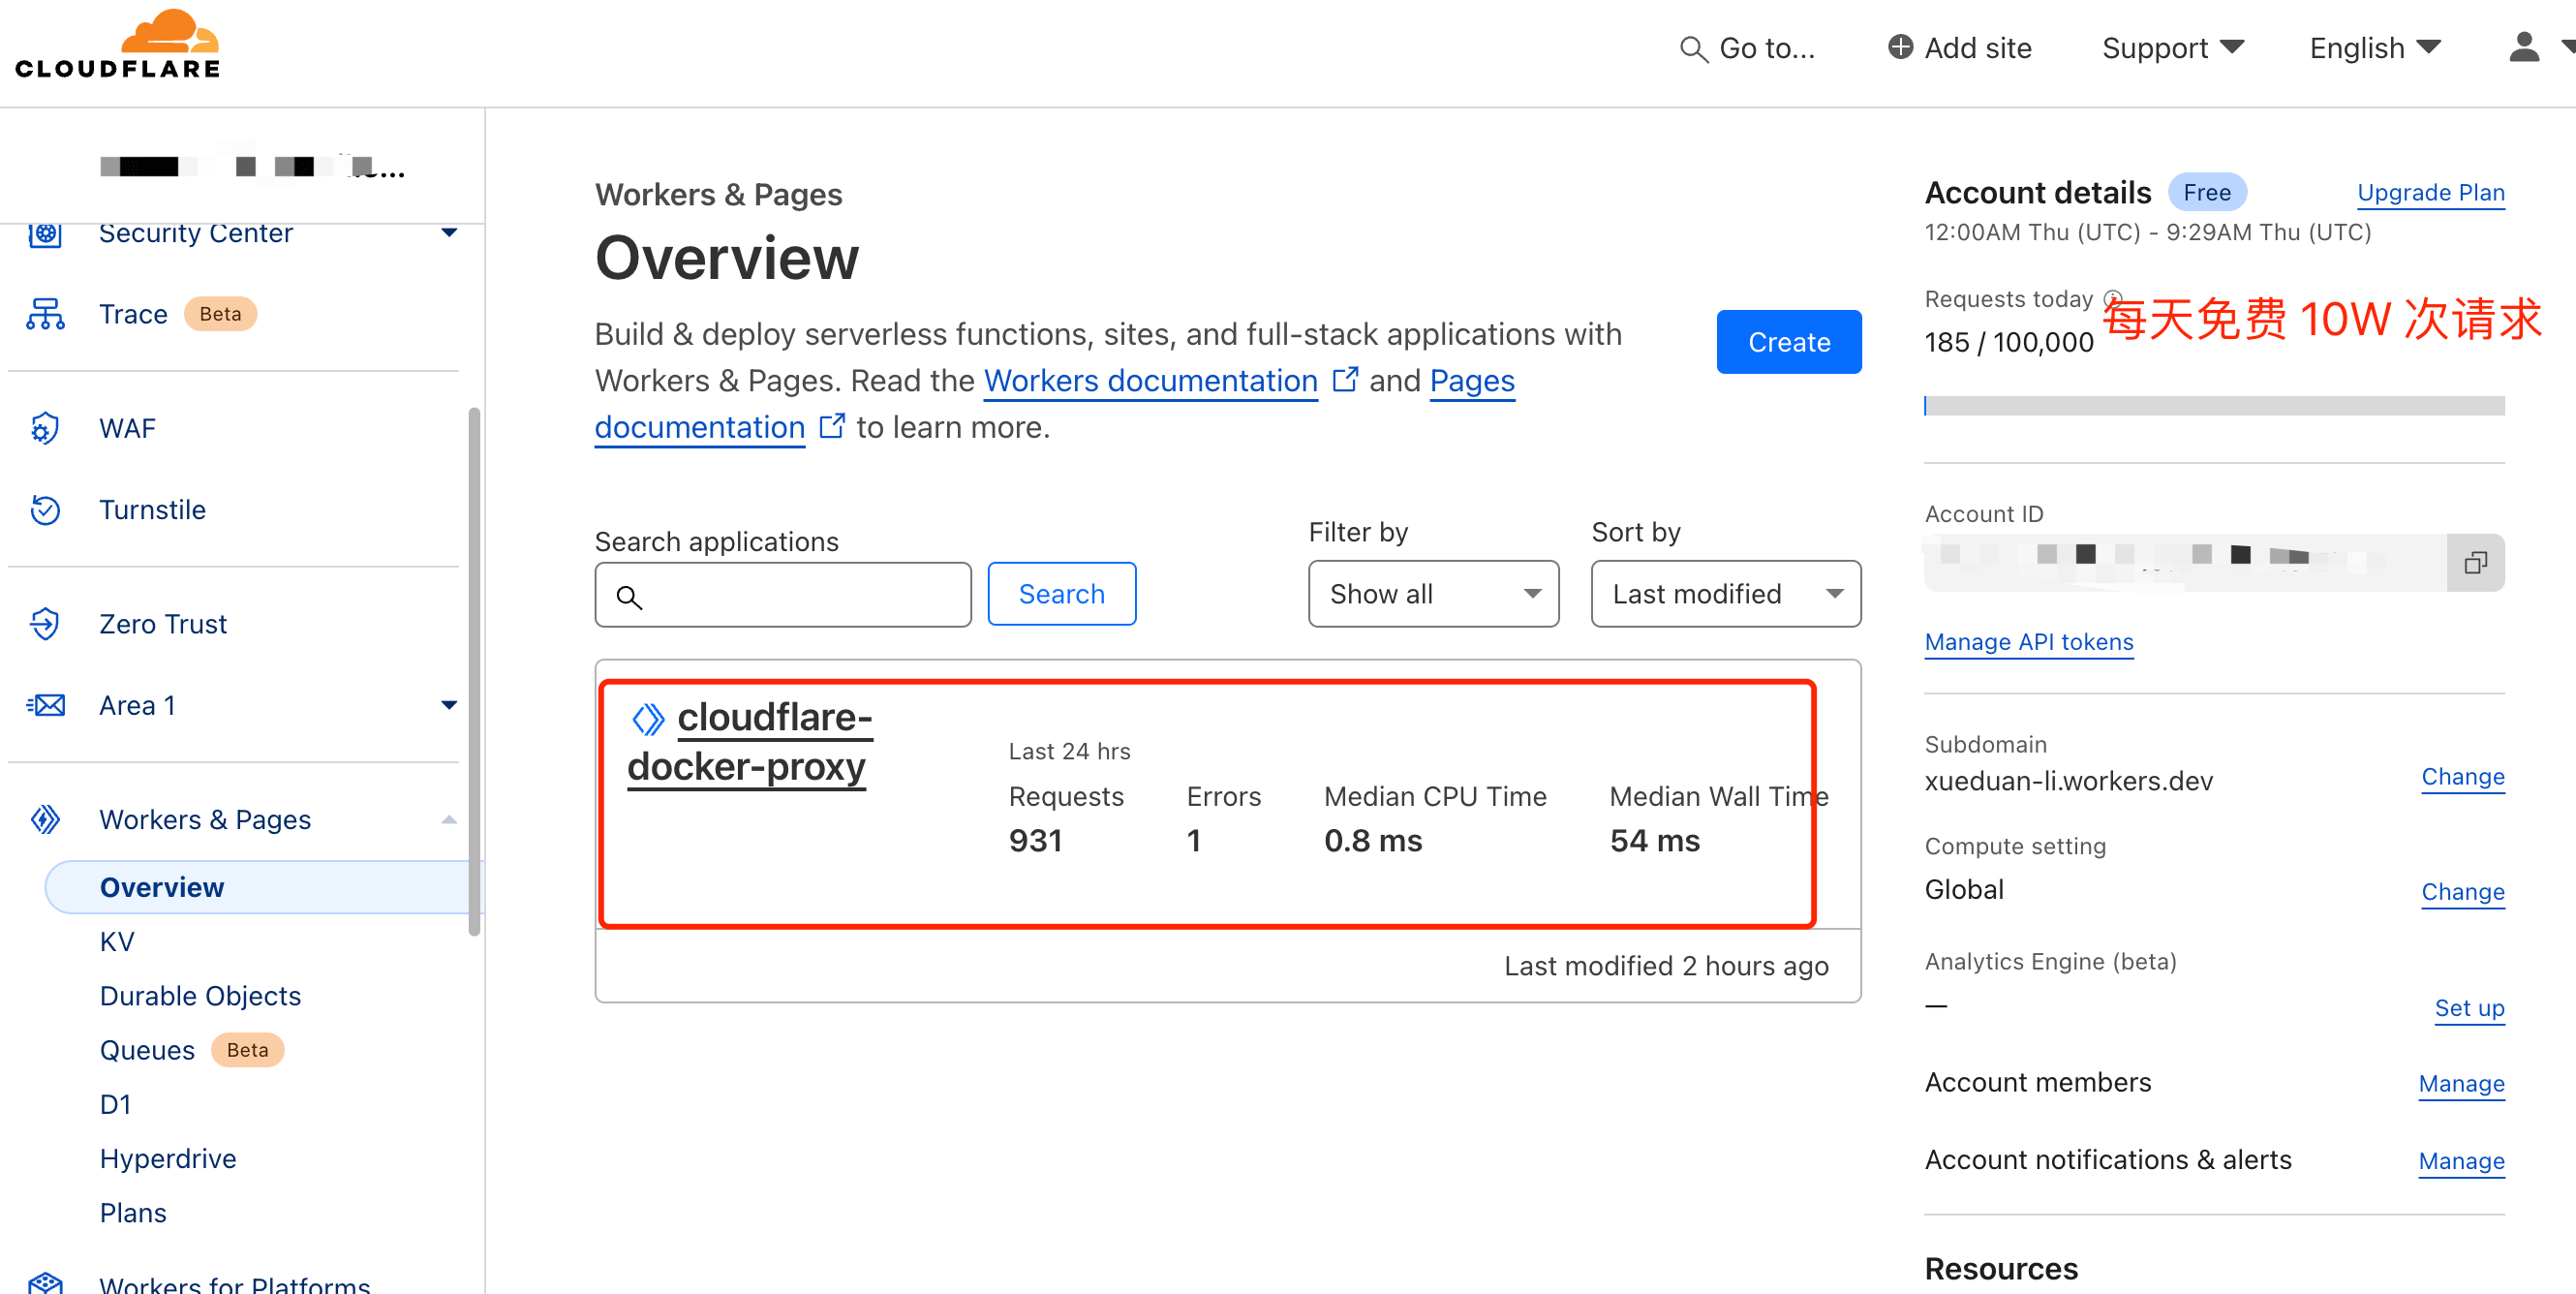This screenshot has width=2576, height=1294.
Task: Click the Zero Trust sidebar icon
Action: pyautogui.click(x=45, y=624)
